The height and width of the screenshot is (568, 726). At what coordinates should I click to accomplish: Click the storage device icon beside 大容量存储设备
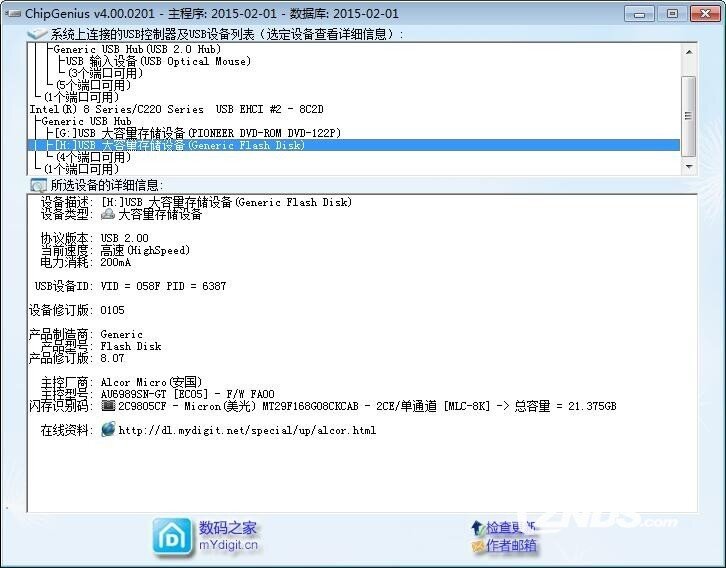pos(108,214)
